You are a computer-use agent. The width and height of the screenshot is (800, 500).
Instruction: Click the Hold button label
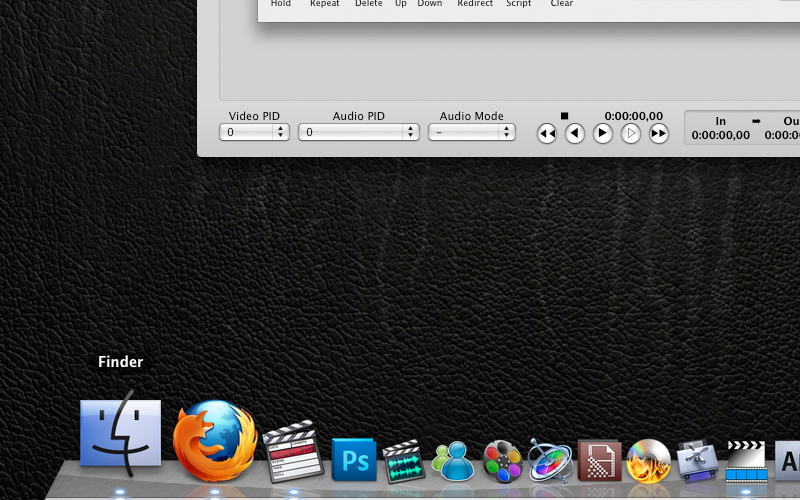[x=281, y=3]
